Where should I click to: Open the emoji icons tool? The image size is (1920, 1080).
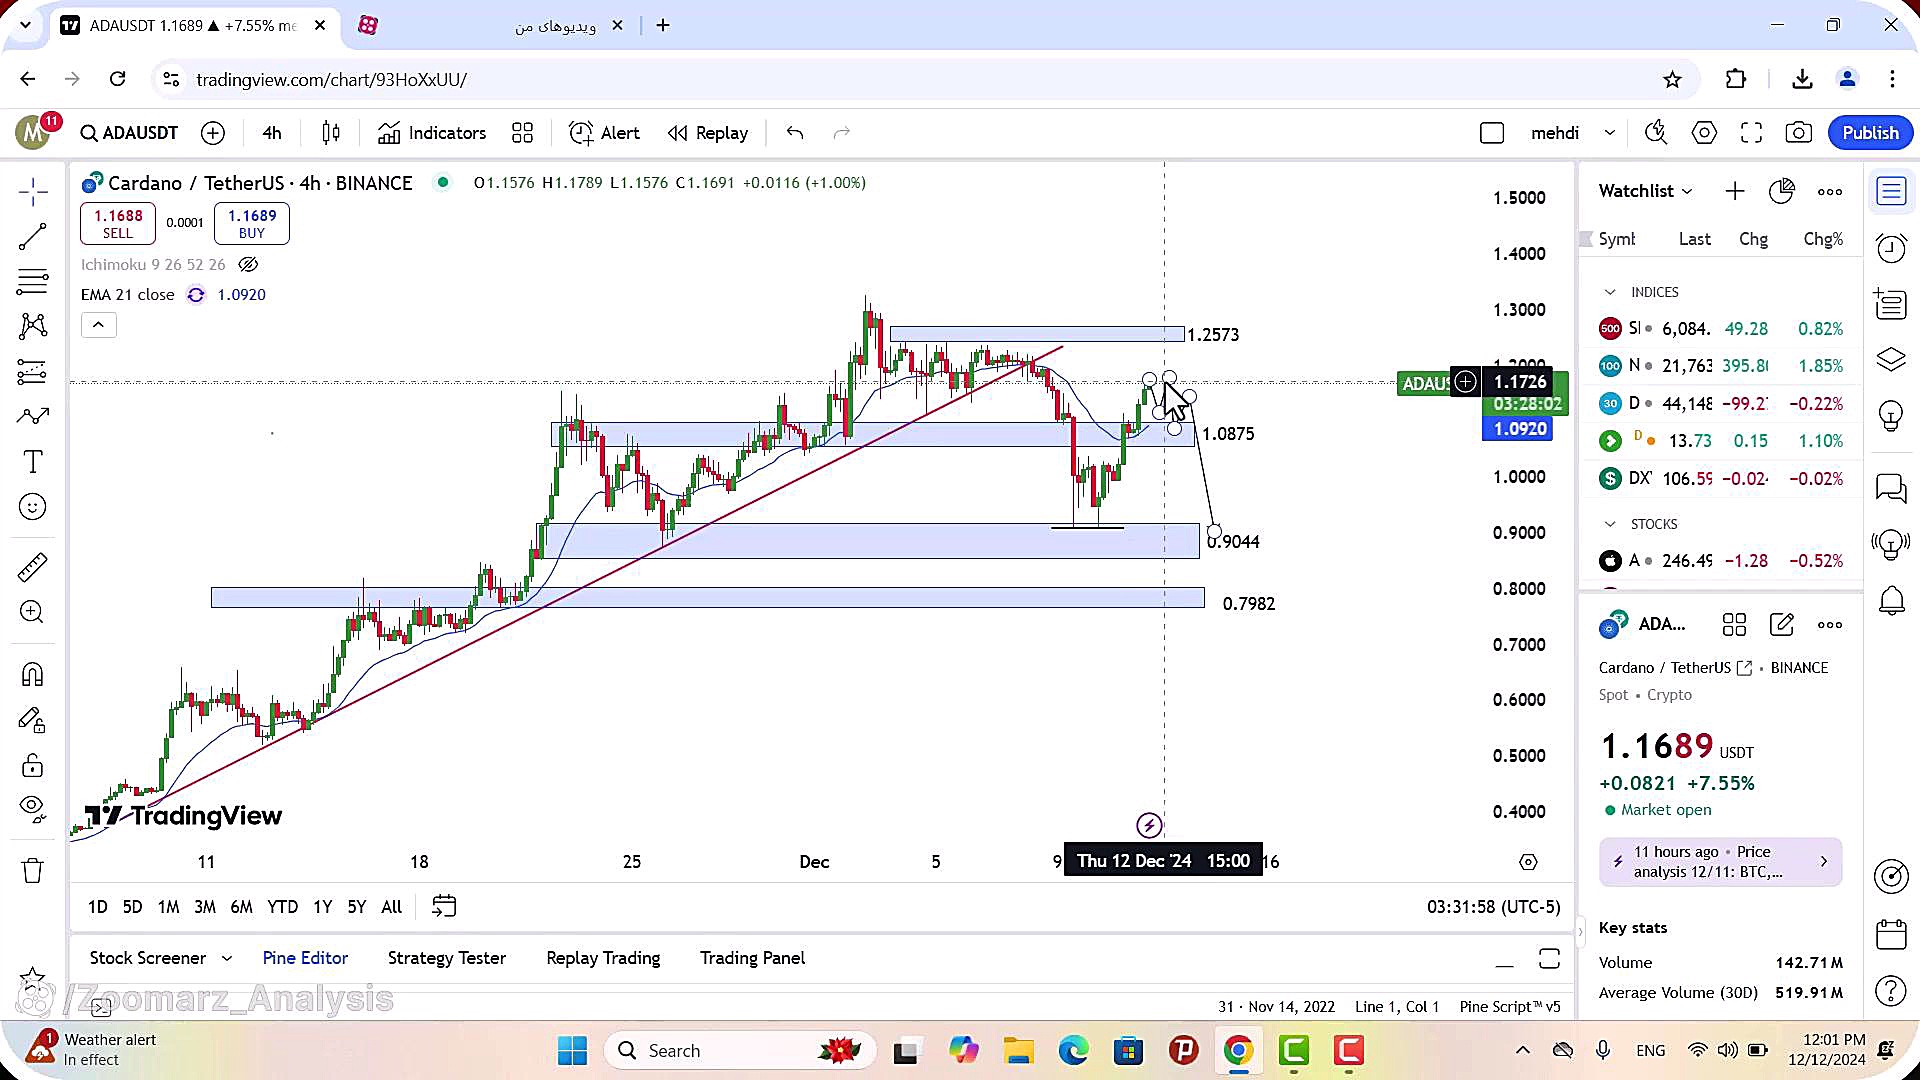point(32,507)
